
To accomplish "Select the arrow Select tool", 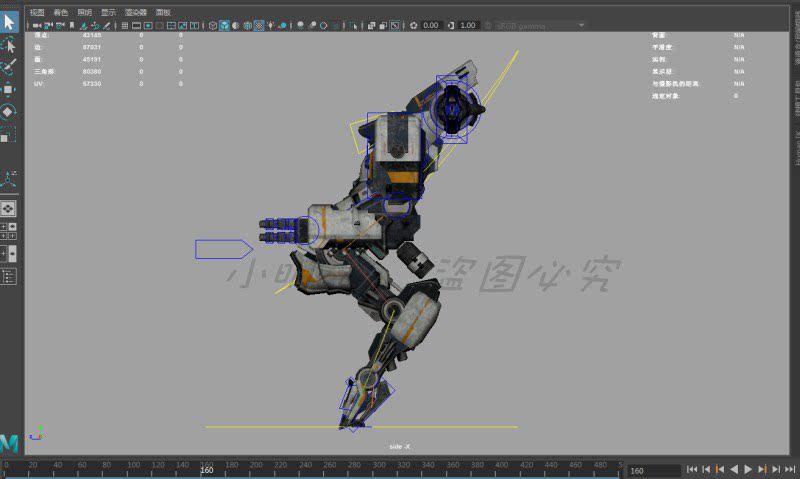I will [x=9, y=21].
